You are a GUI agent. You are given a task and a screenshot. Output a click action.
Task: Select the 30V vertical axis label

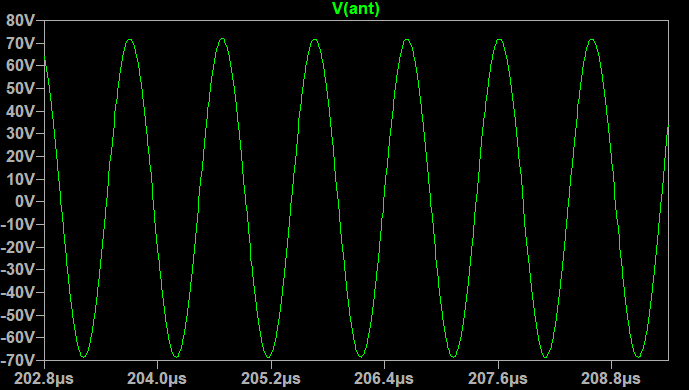[20, 134]
